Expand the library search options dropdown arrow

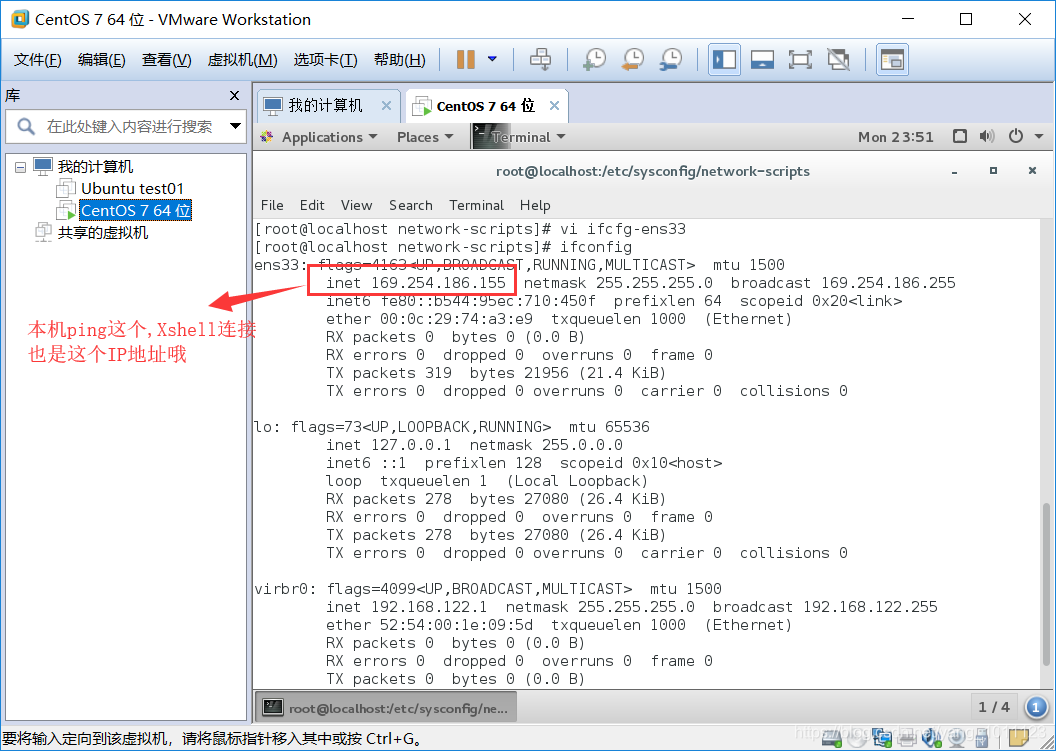235,126
